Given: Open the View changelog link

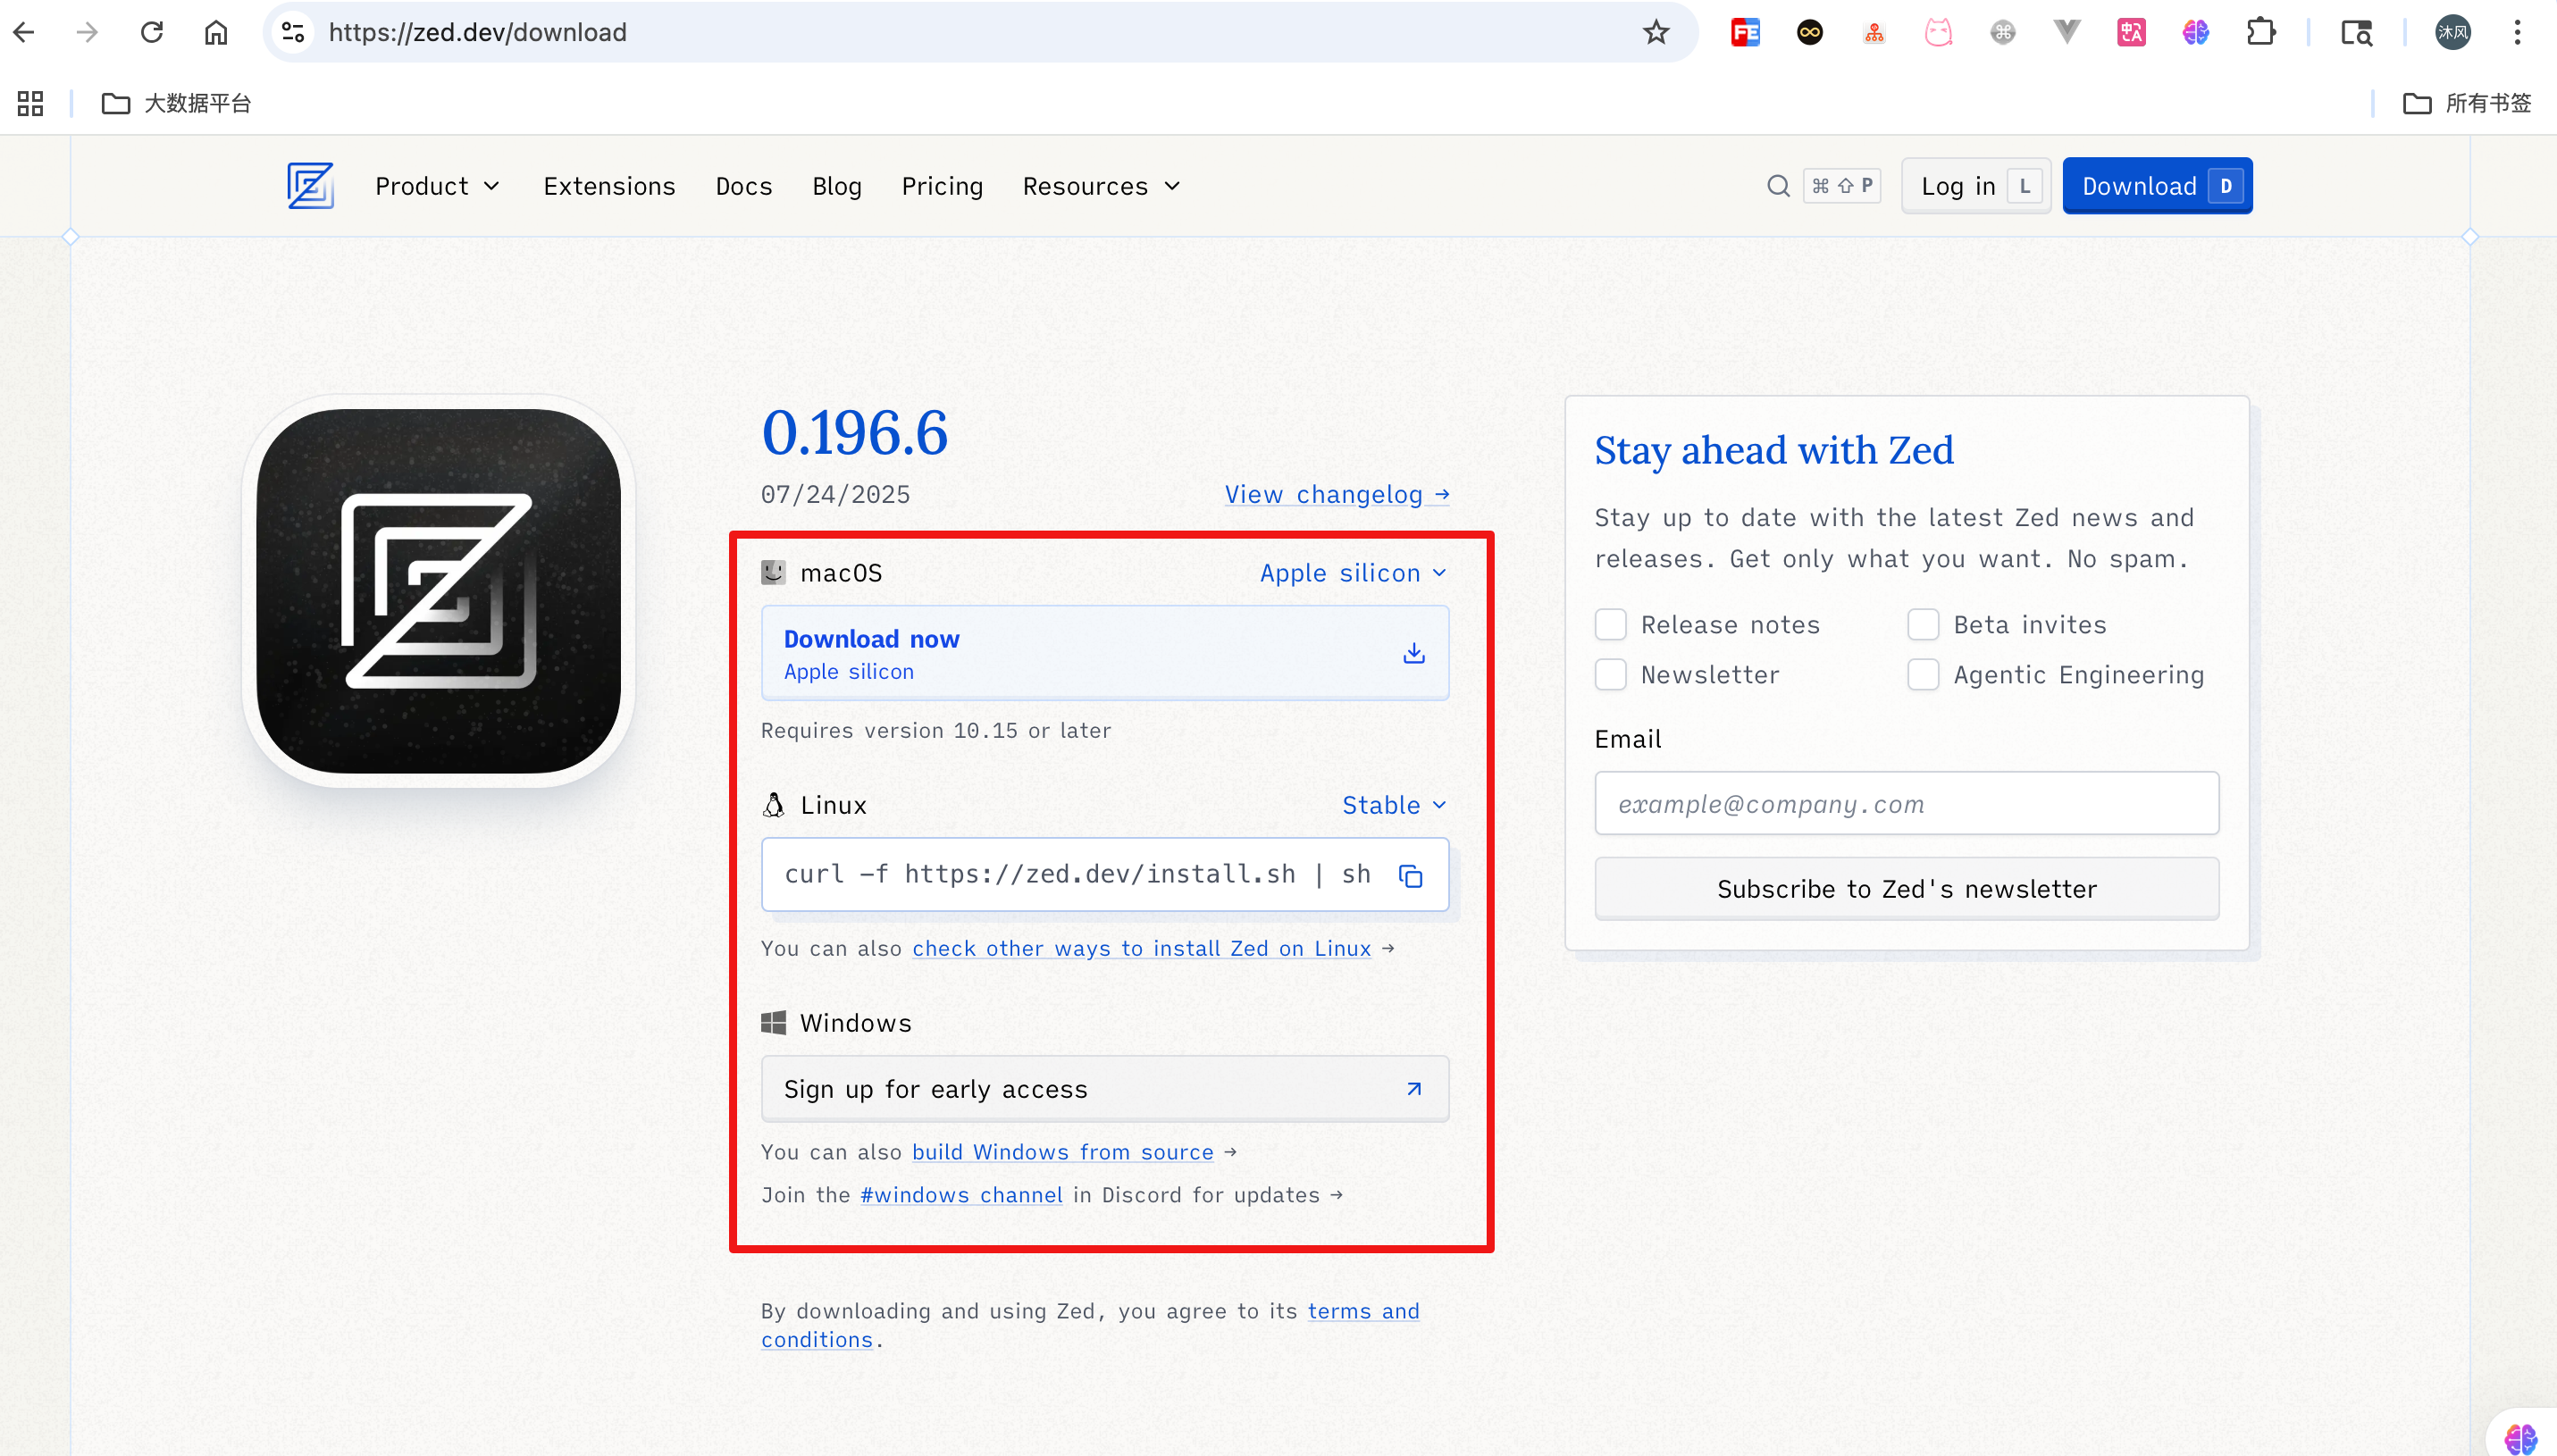Looking at the screenshot, I should coord(1336,494).
